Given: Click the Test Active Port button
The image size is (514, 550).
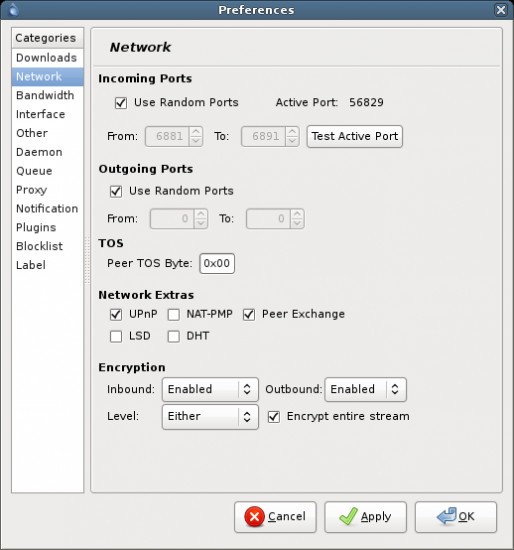Looking at the screenshot, I should click(355, 136).
